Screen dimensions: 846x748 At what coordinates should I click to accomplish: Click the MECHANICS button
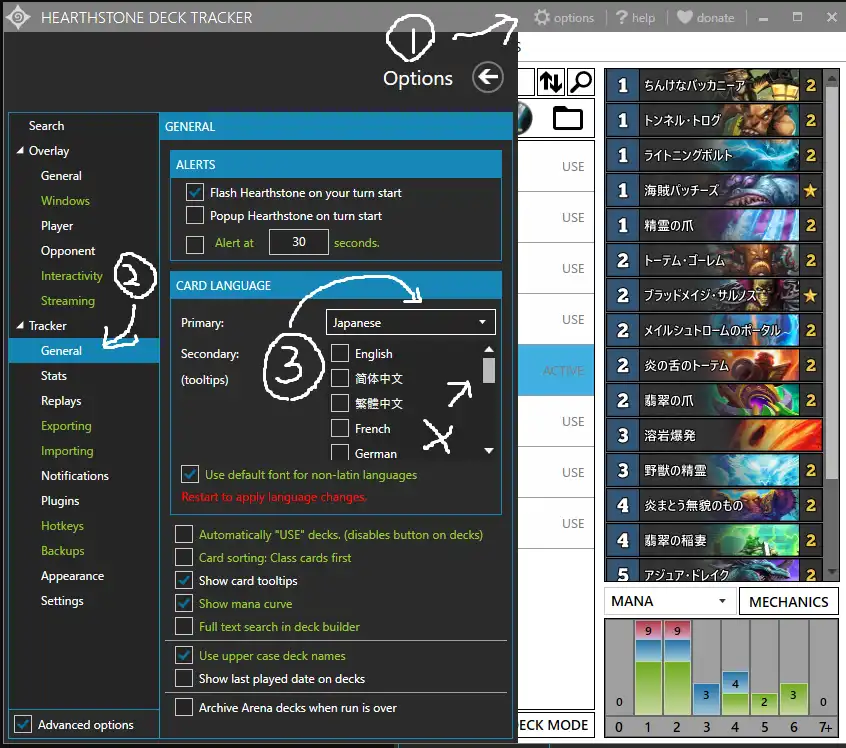click(x=788, y=601)
